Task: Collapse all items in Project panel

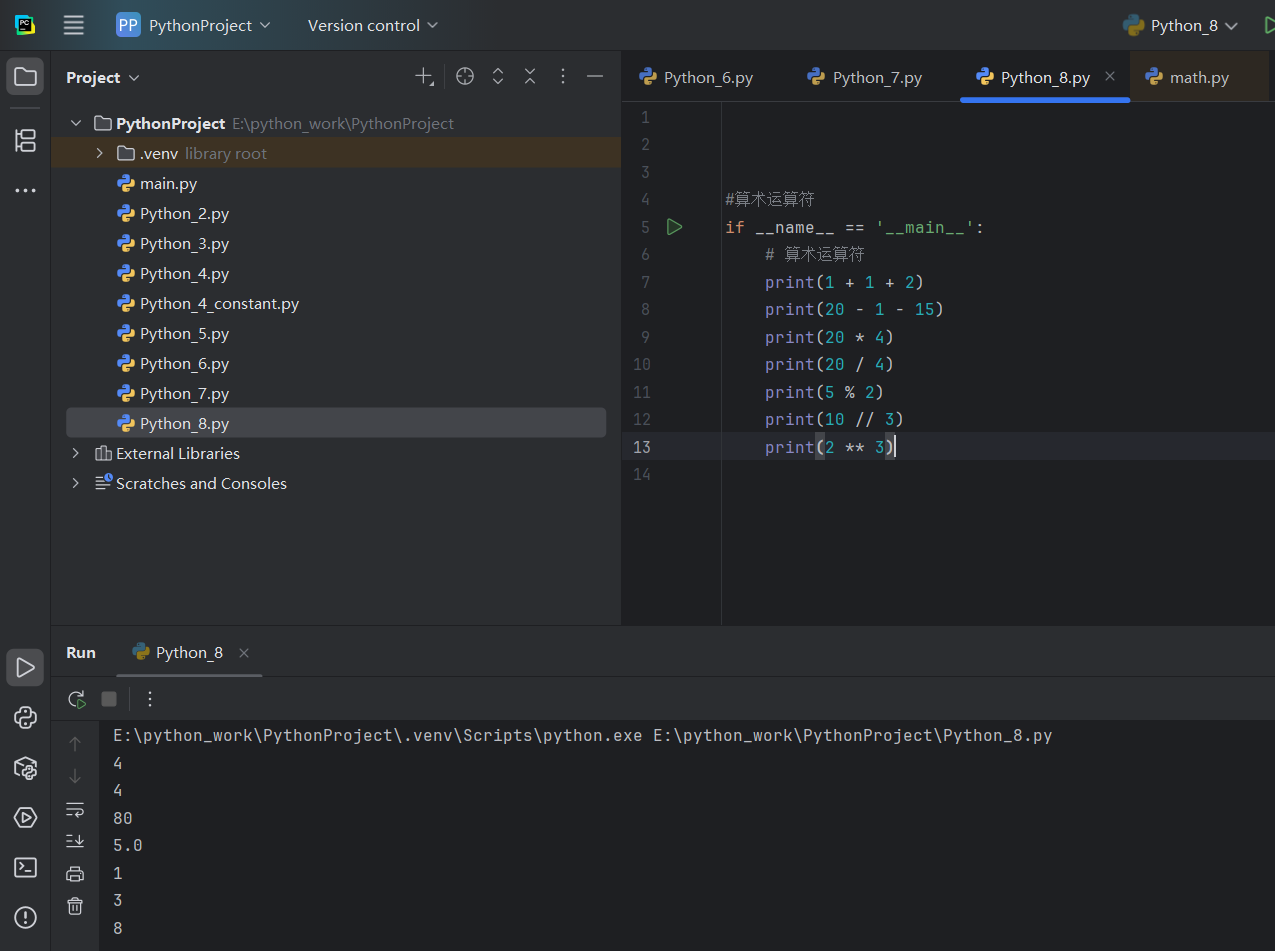Action: [x=530, y=77]
